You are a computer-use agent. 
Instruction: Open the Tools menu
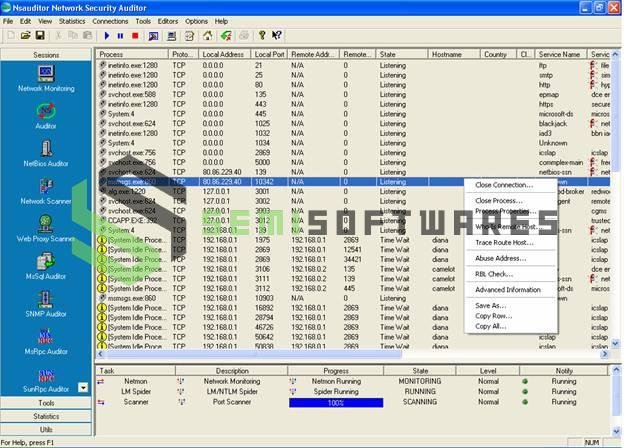143,21
